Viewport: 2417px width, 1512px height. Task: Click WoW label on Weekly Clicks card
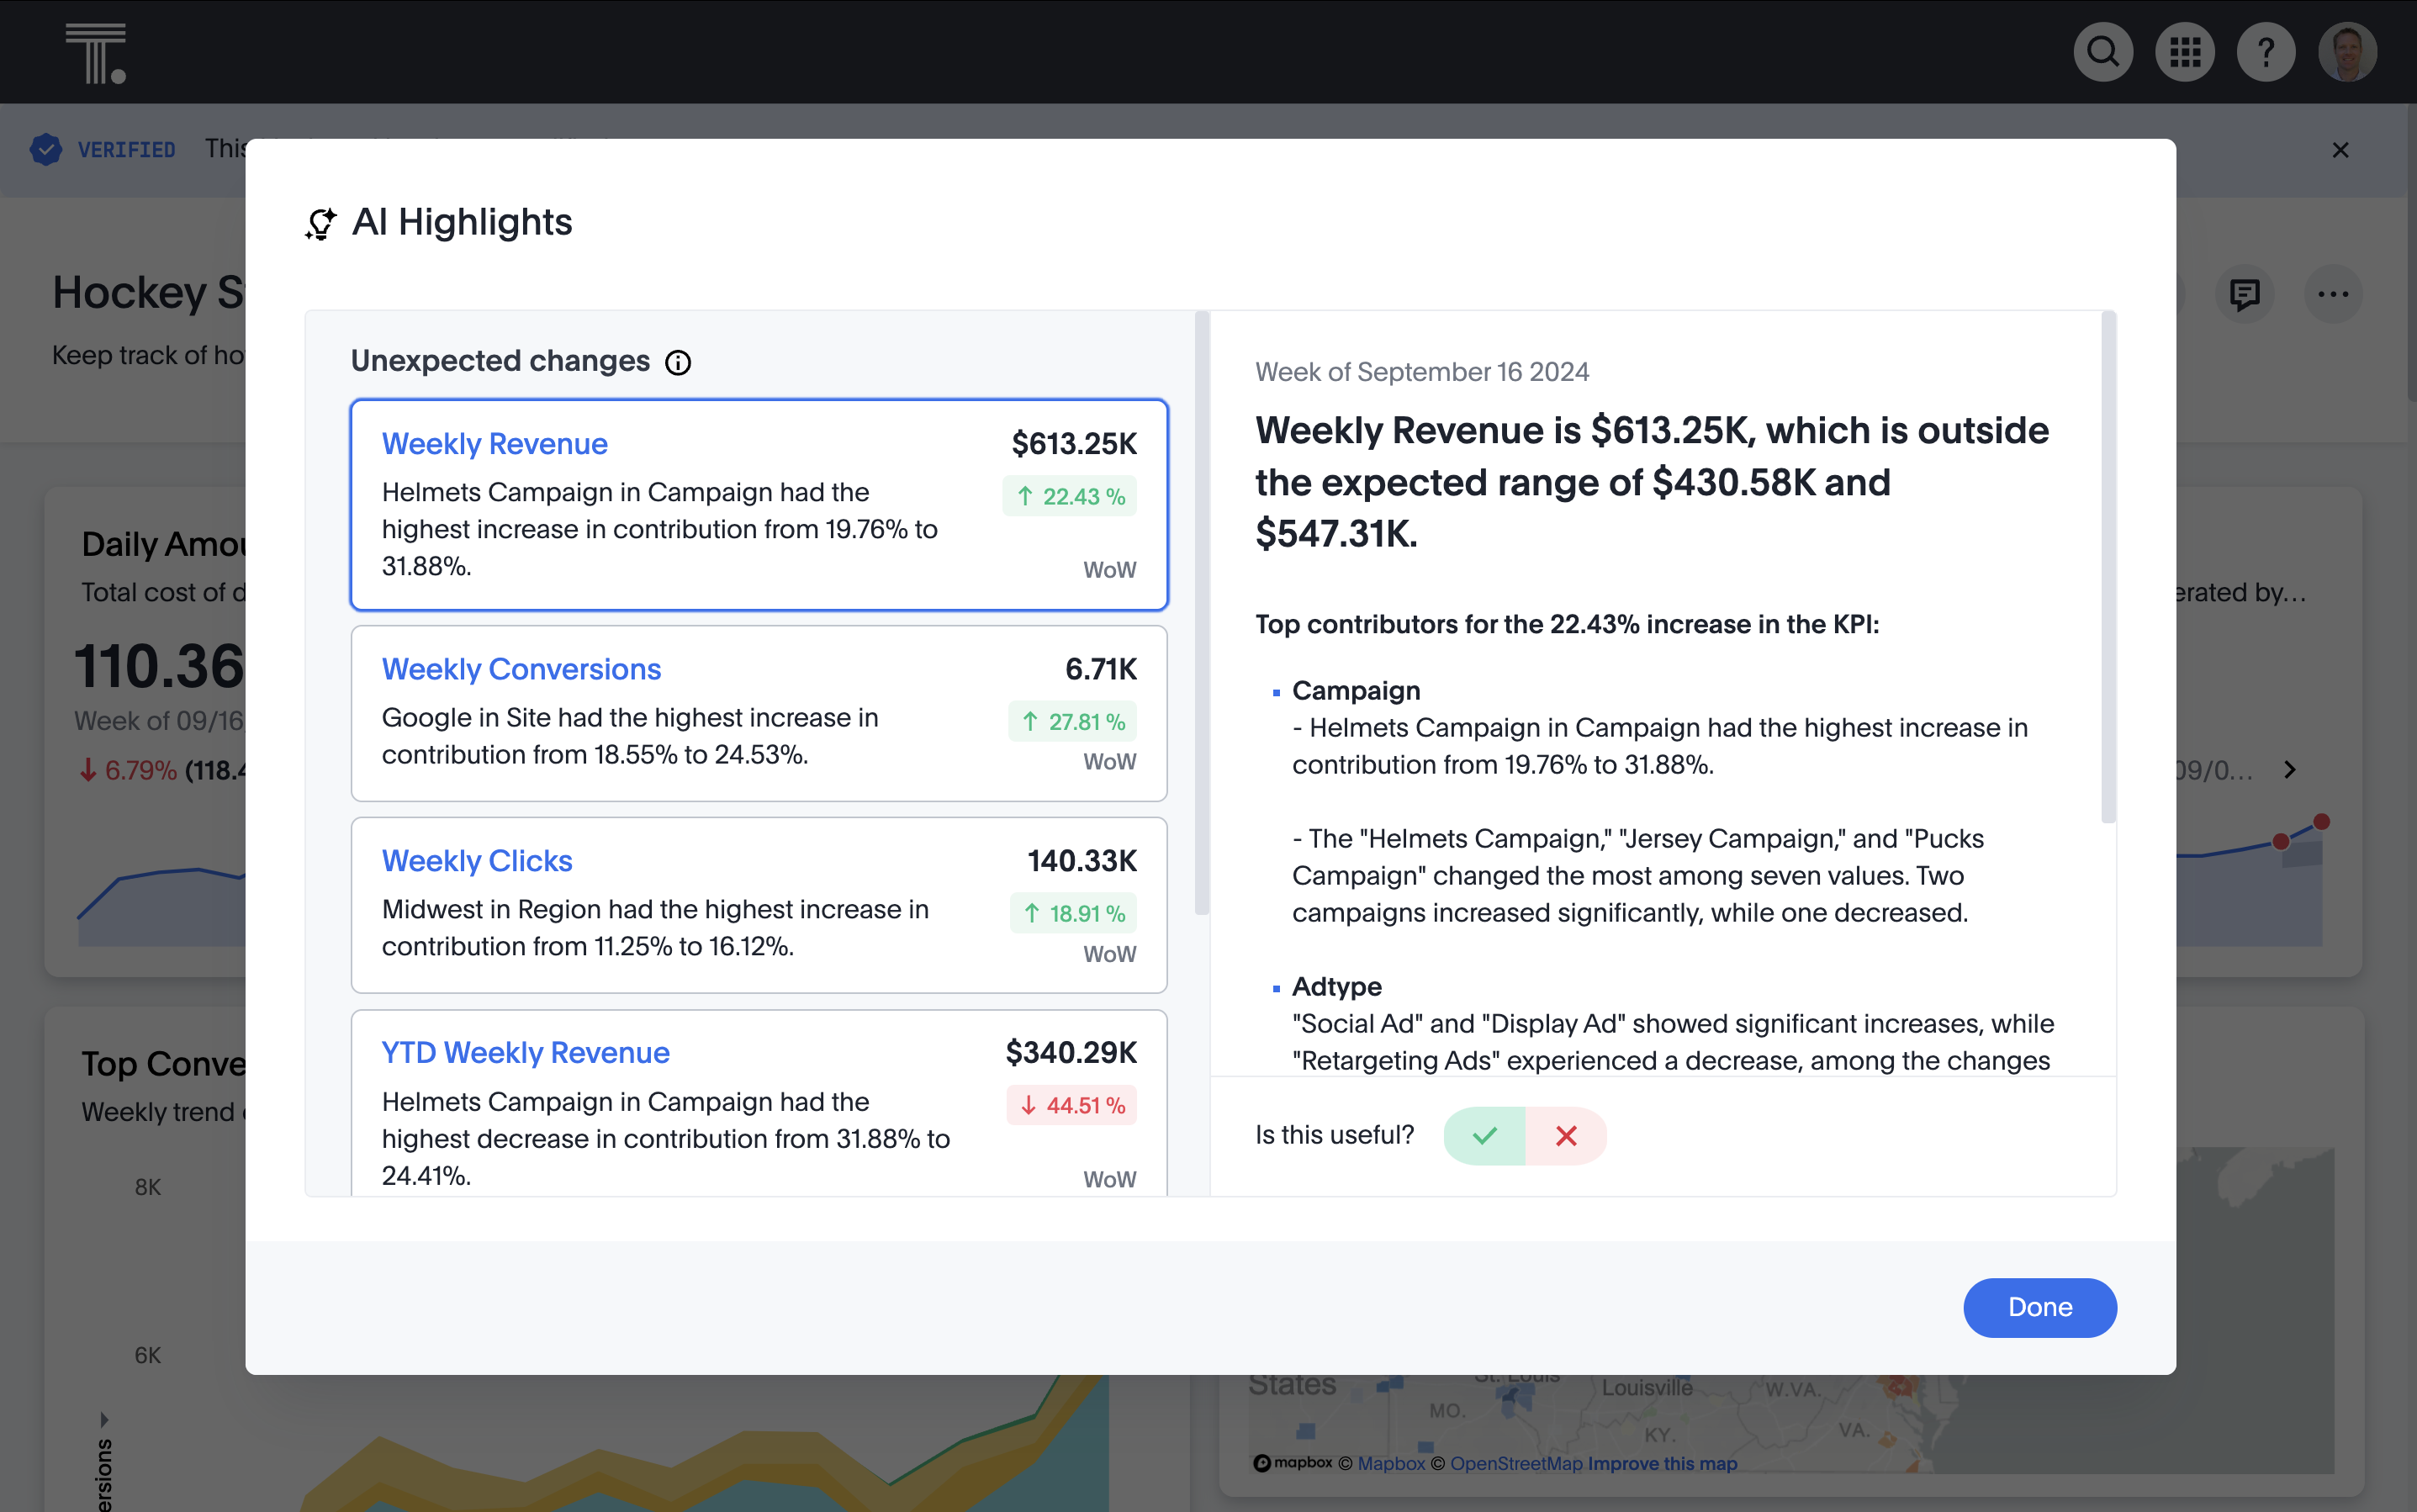[1109, 954]
